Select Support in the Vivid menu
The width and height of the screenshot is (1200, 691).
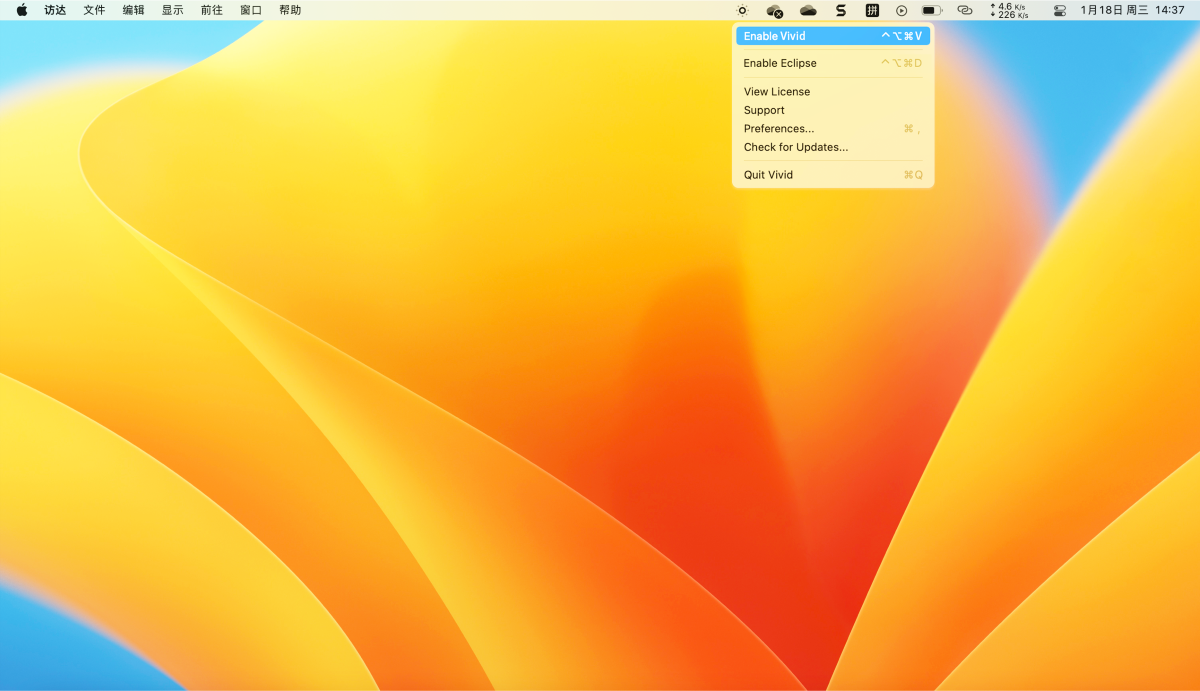tap(764, 110)
